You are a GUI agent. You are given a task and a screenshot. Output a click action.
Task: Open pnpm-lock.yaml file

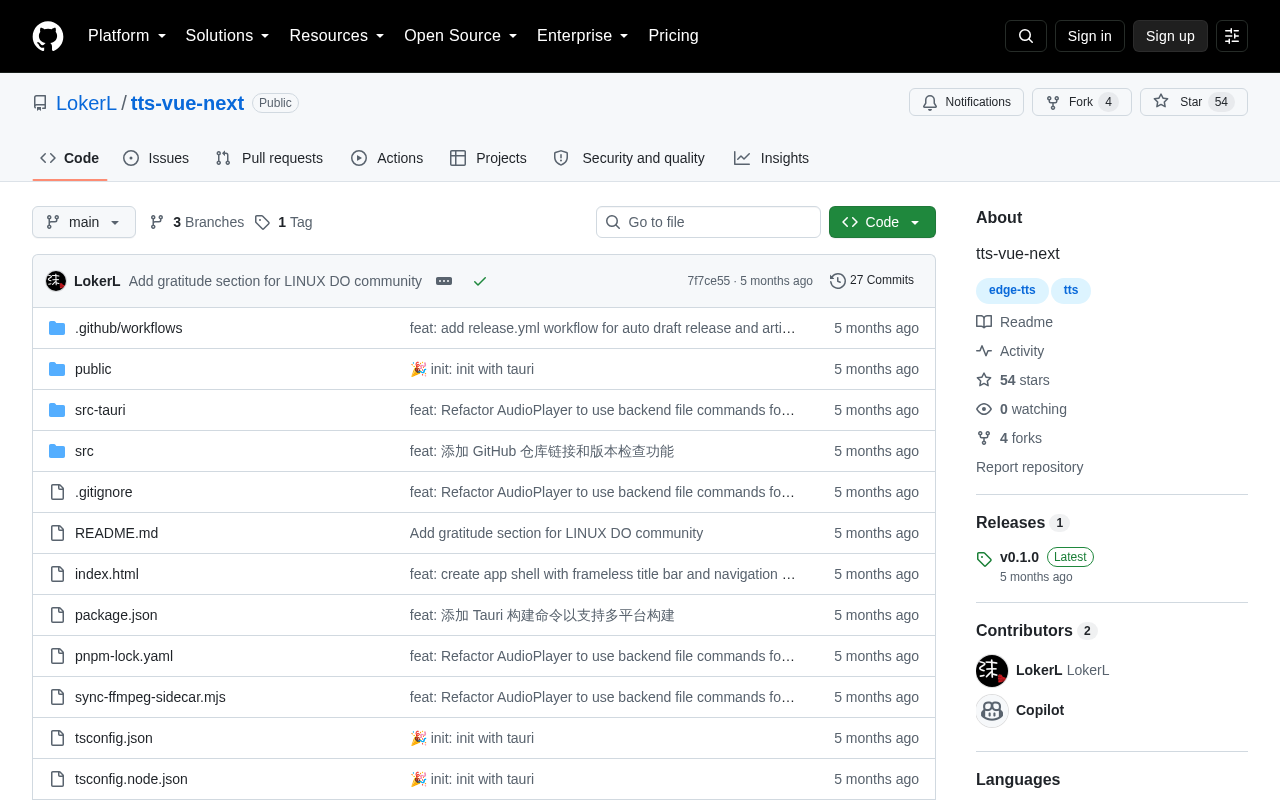coord(124,656)
